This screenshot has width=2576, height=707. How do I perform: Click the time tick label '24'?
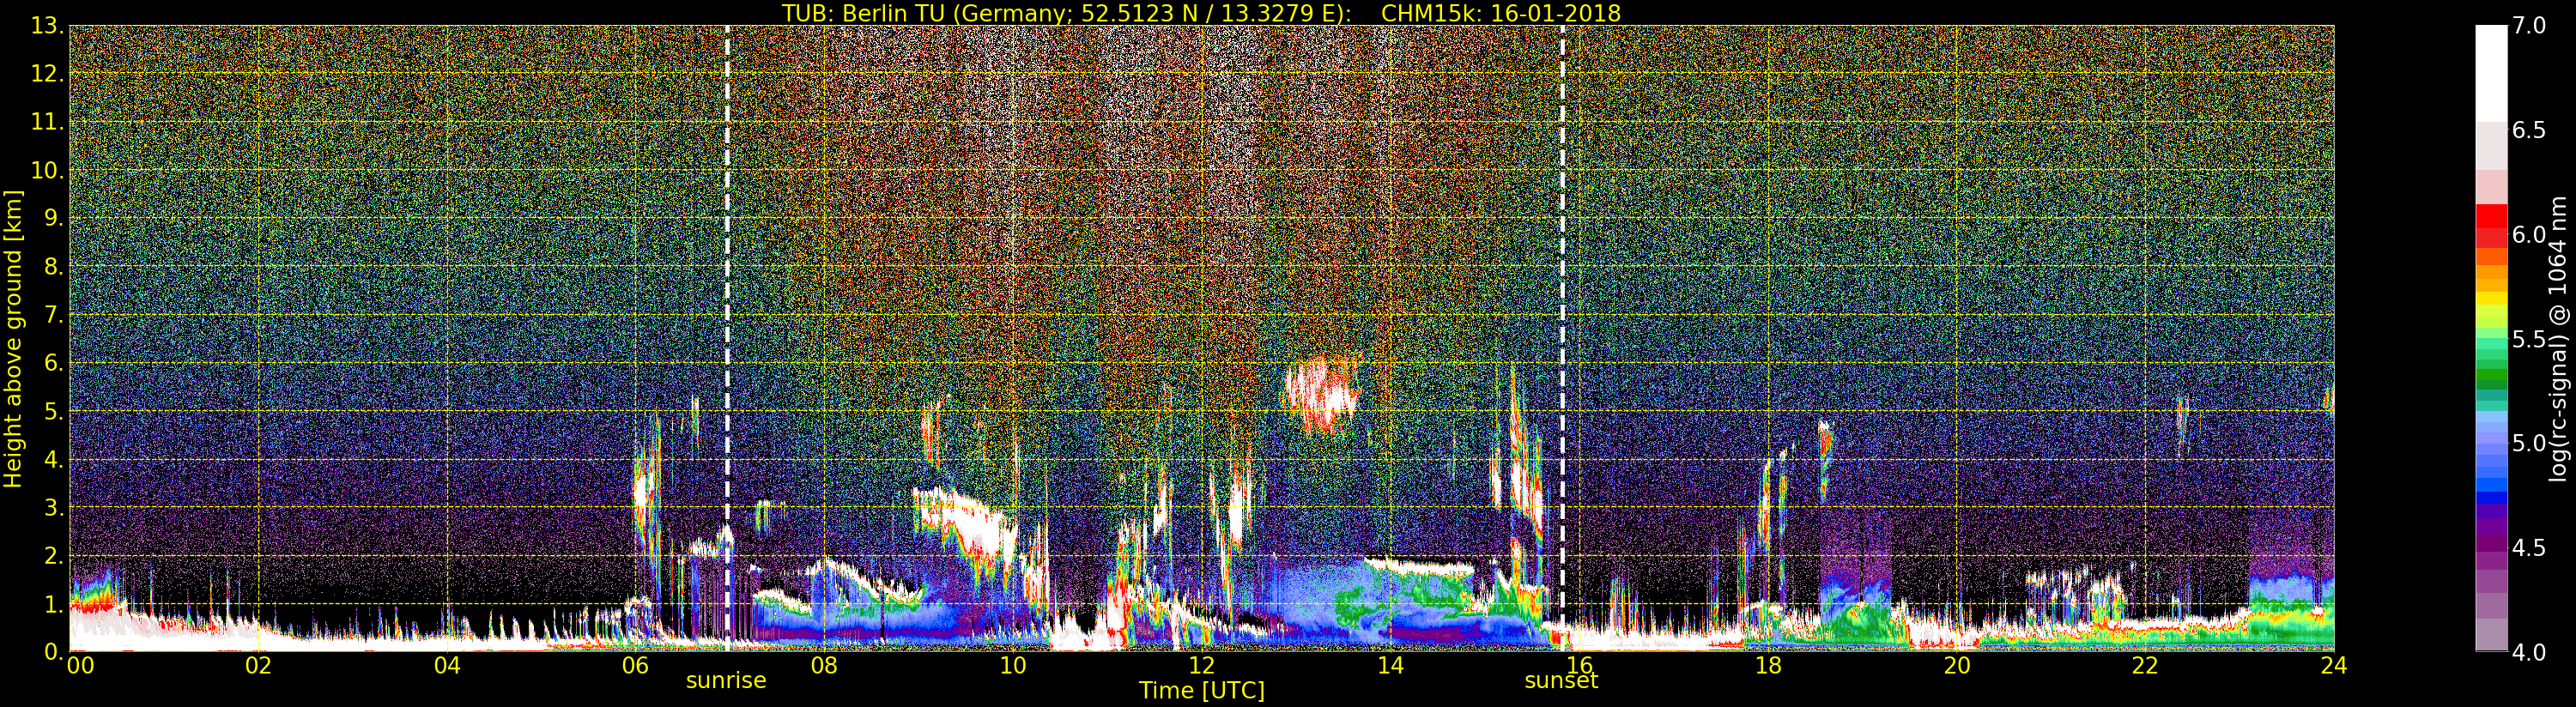coord(2334,665)
